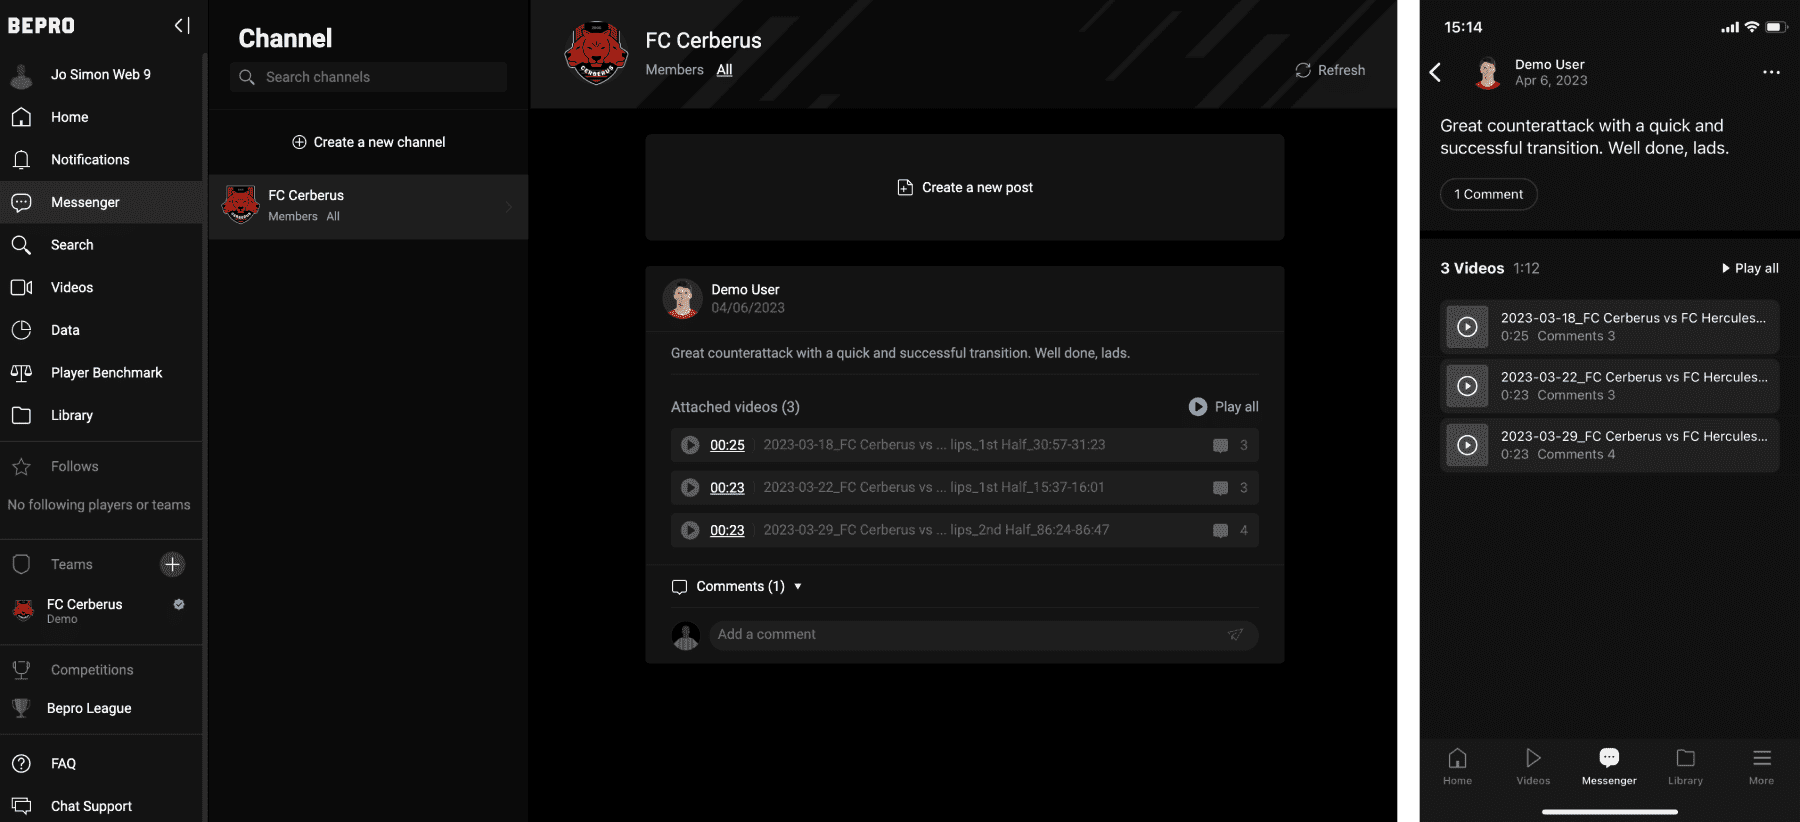Select the All members filter link
The image size is (1800, 822).
(x=724, y=70)
